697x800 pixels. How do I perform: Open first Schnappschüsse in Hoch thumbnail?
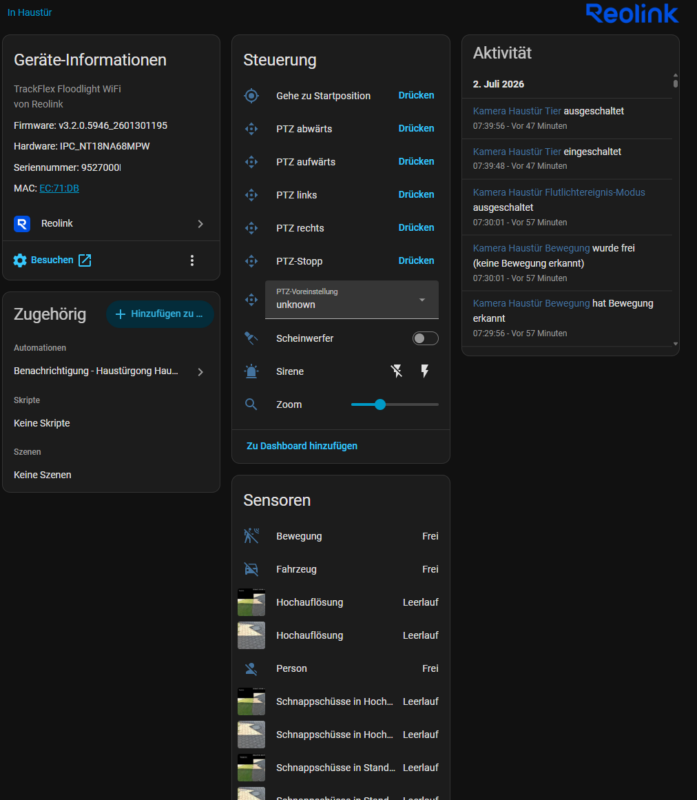(251, 702)
